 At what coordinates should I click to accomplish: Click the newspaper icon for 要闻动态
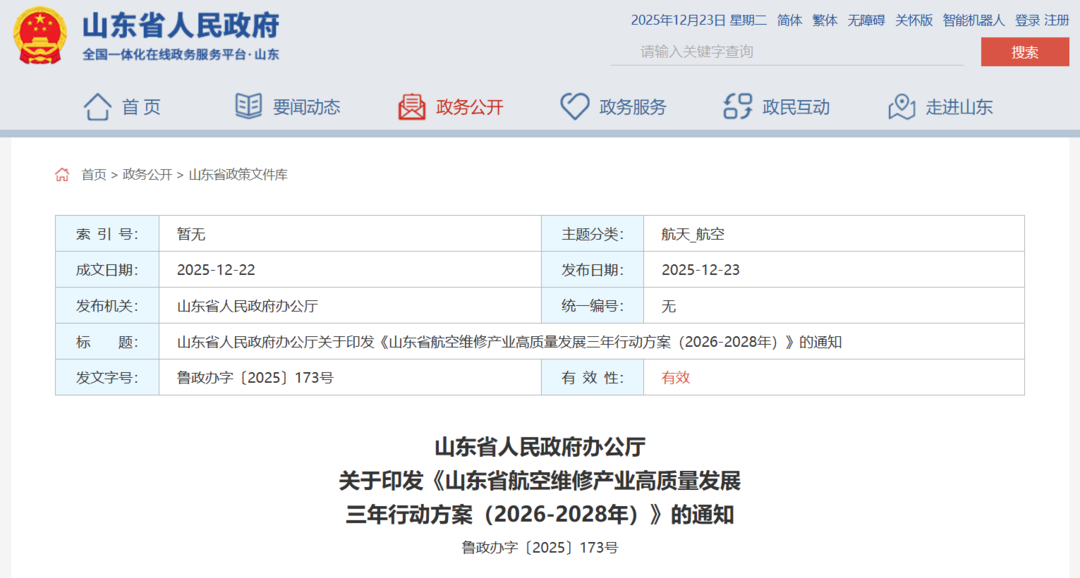(248, 106)
